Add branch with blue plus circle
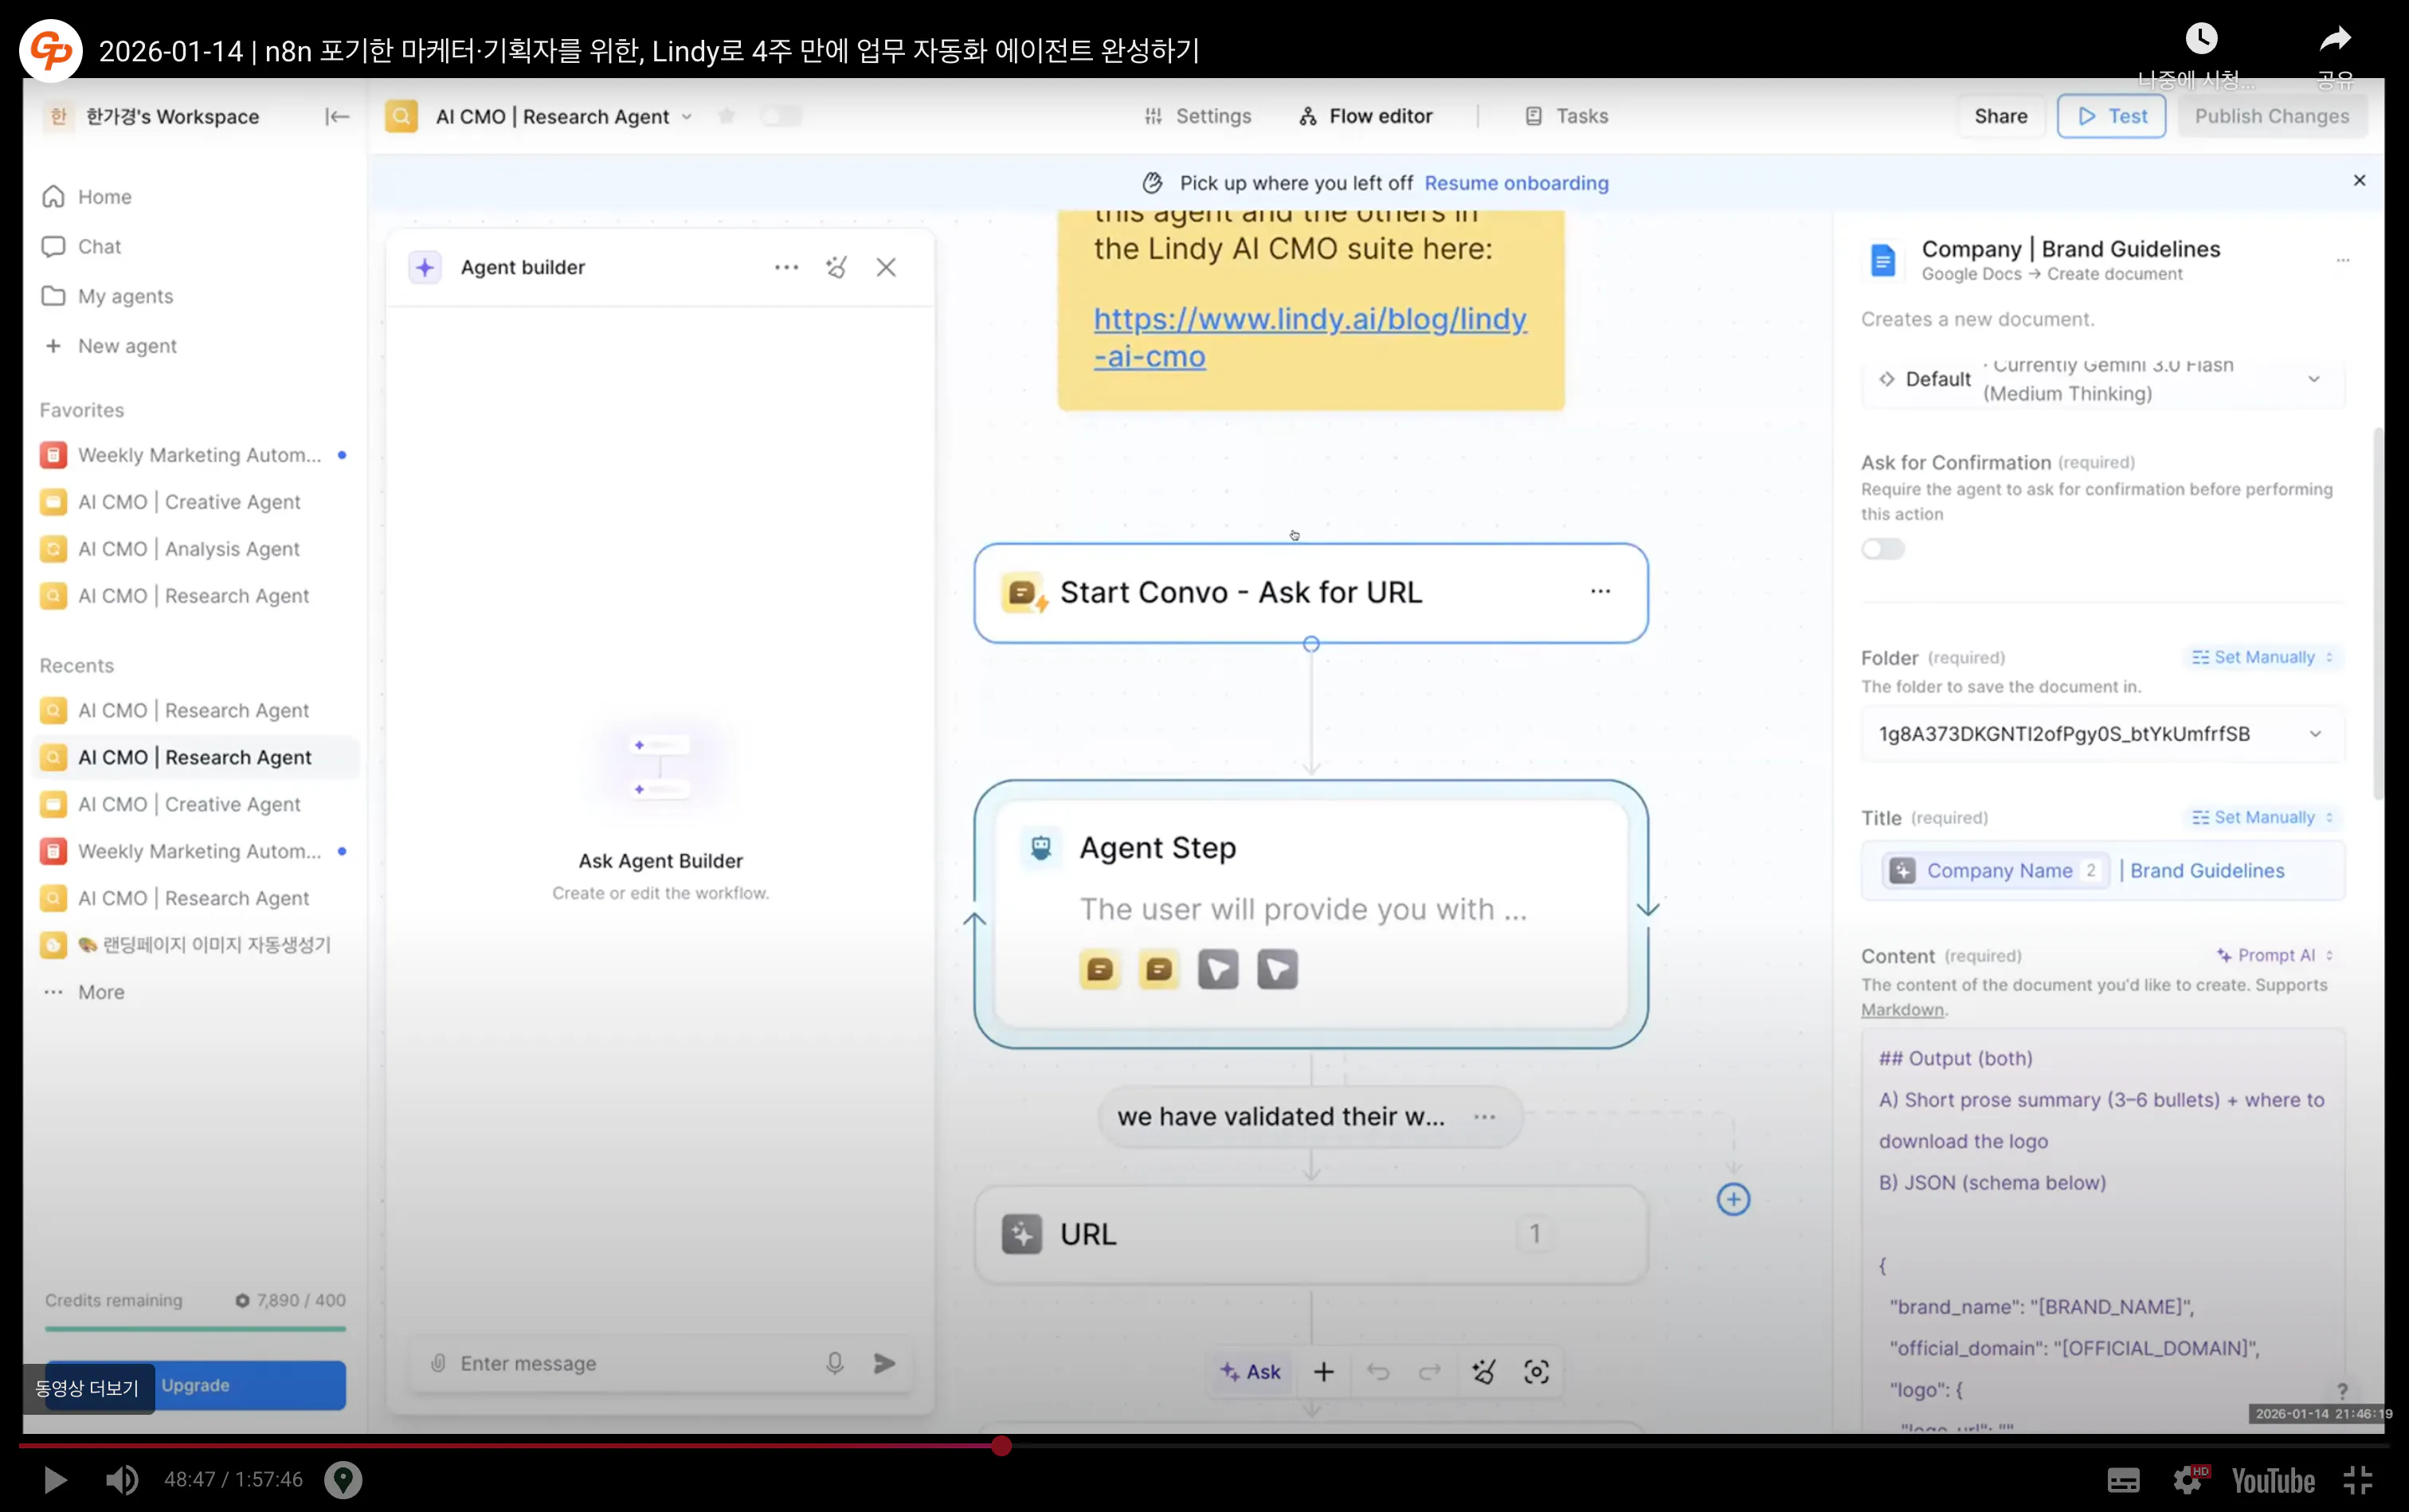 click(x=1733, y=1199)
